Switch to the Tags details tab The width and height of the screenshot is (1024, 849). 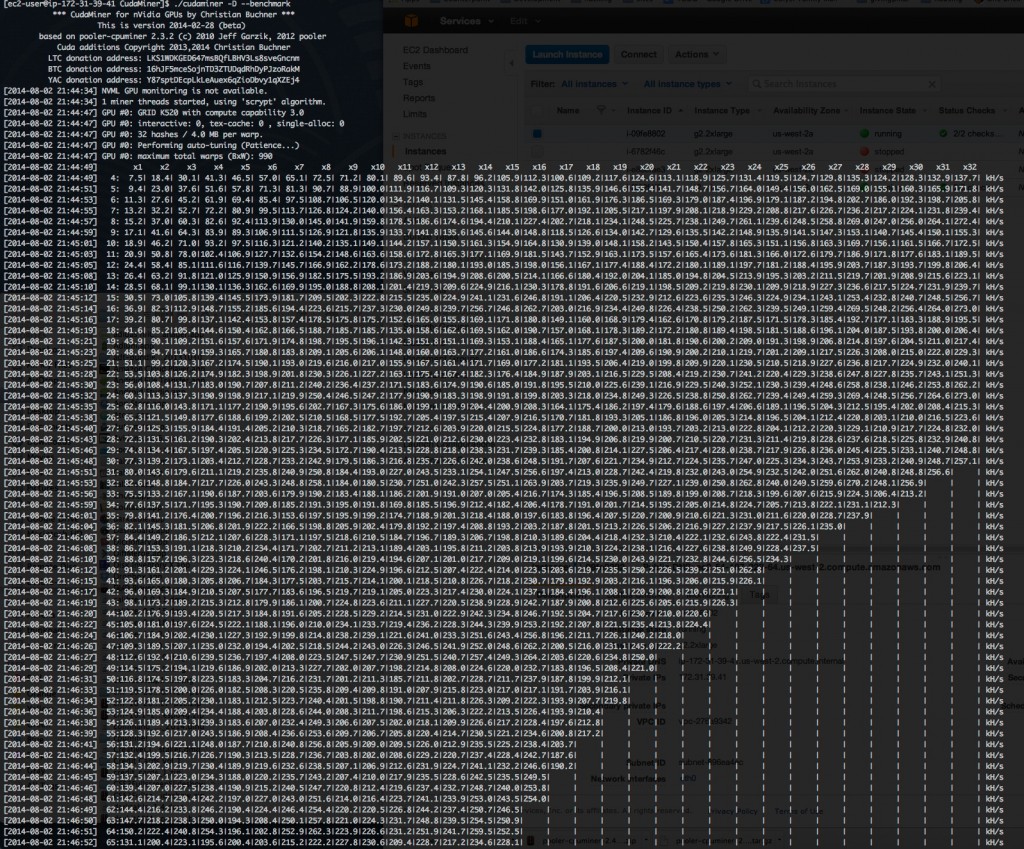[x=760, y=595]
